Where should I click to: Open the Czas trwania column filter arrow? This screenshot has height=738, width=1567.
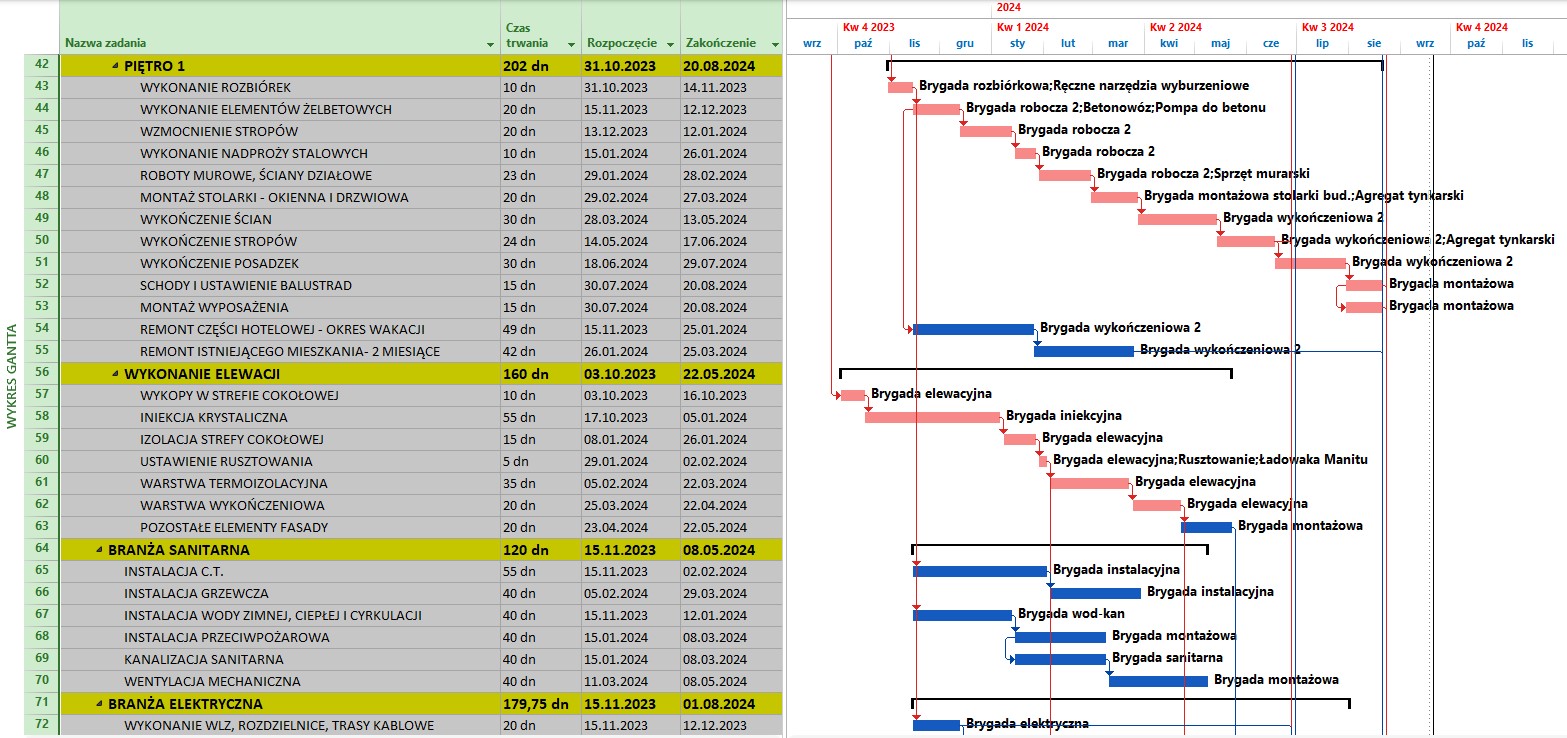(571, 45)
